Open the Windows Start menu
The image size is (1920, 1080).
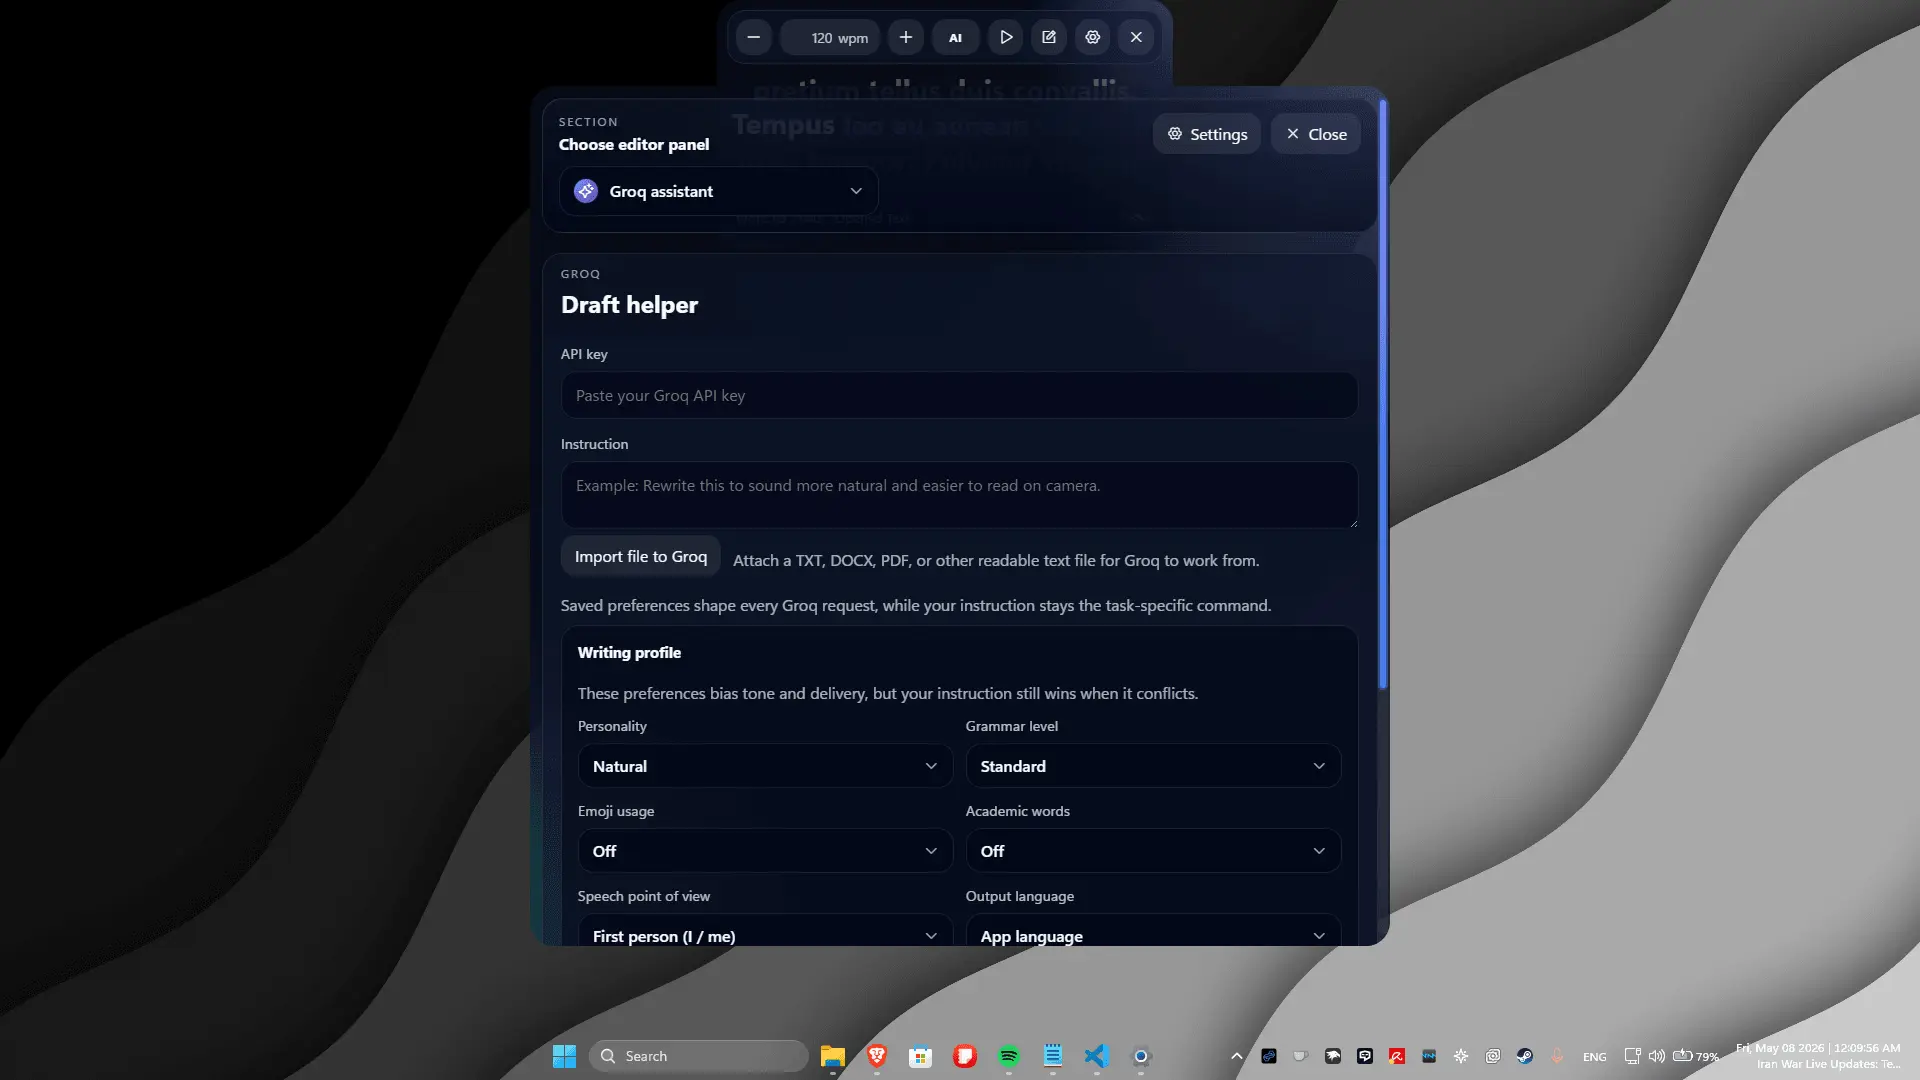point(564,1056)
